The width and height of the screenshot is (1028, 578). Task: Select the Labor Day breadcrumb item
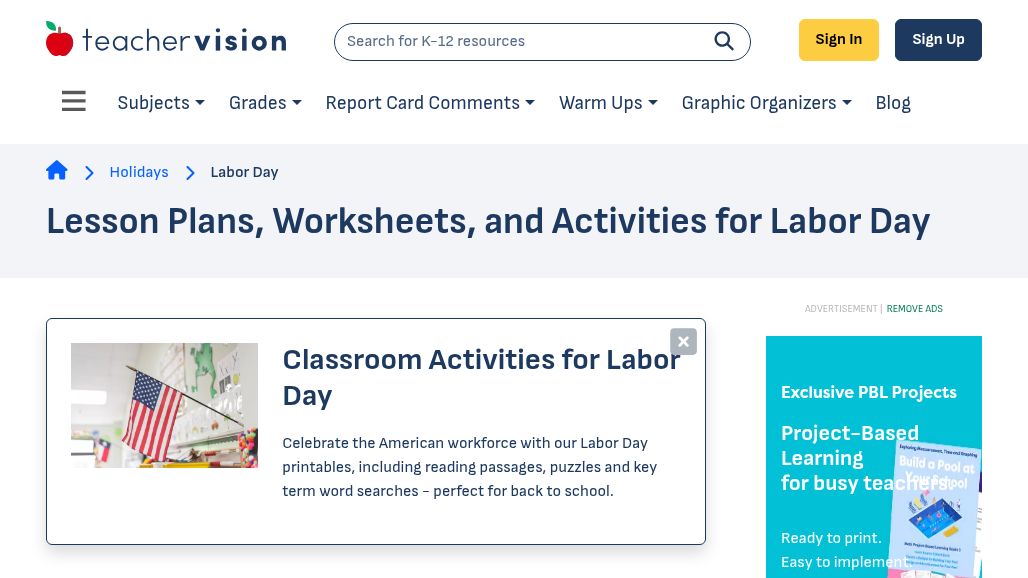(244, 172)
